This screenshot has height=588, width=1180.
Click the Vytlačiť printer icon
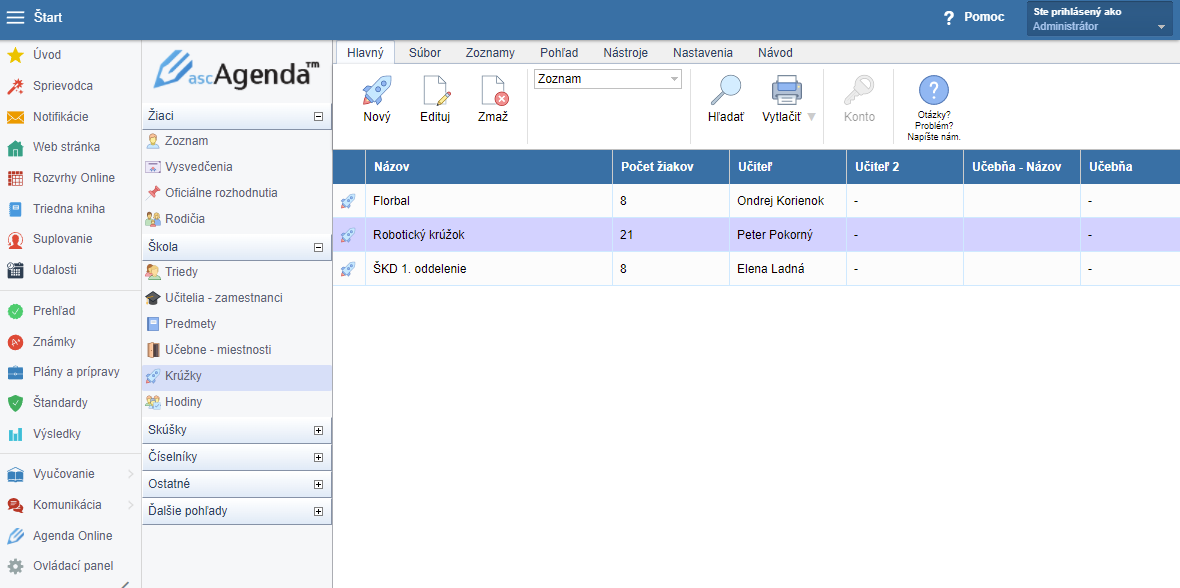pos(786,90)
